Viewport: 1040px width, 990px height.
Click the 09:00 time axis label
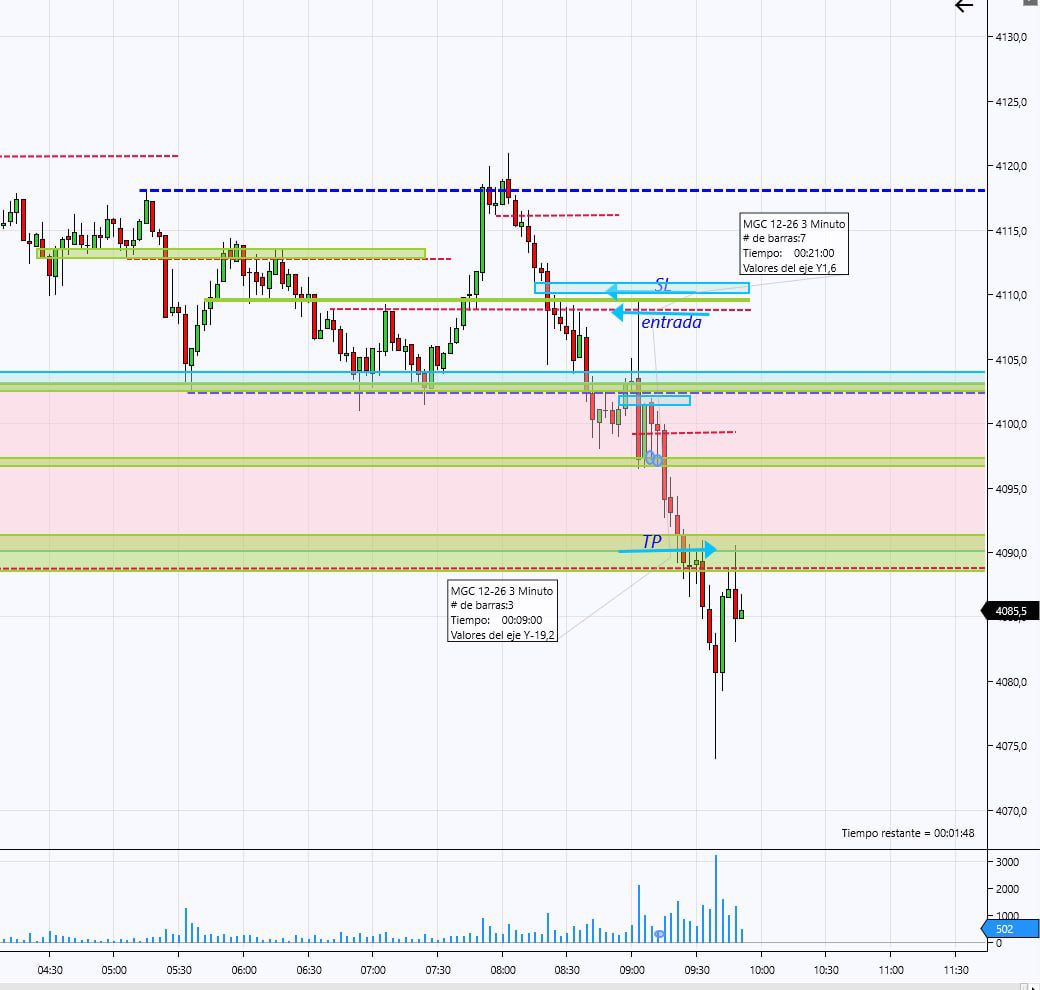tap(632, 970)
